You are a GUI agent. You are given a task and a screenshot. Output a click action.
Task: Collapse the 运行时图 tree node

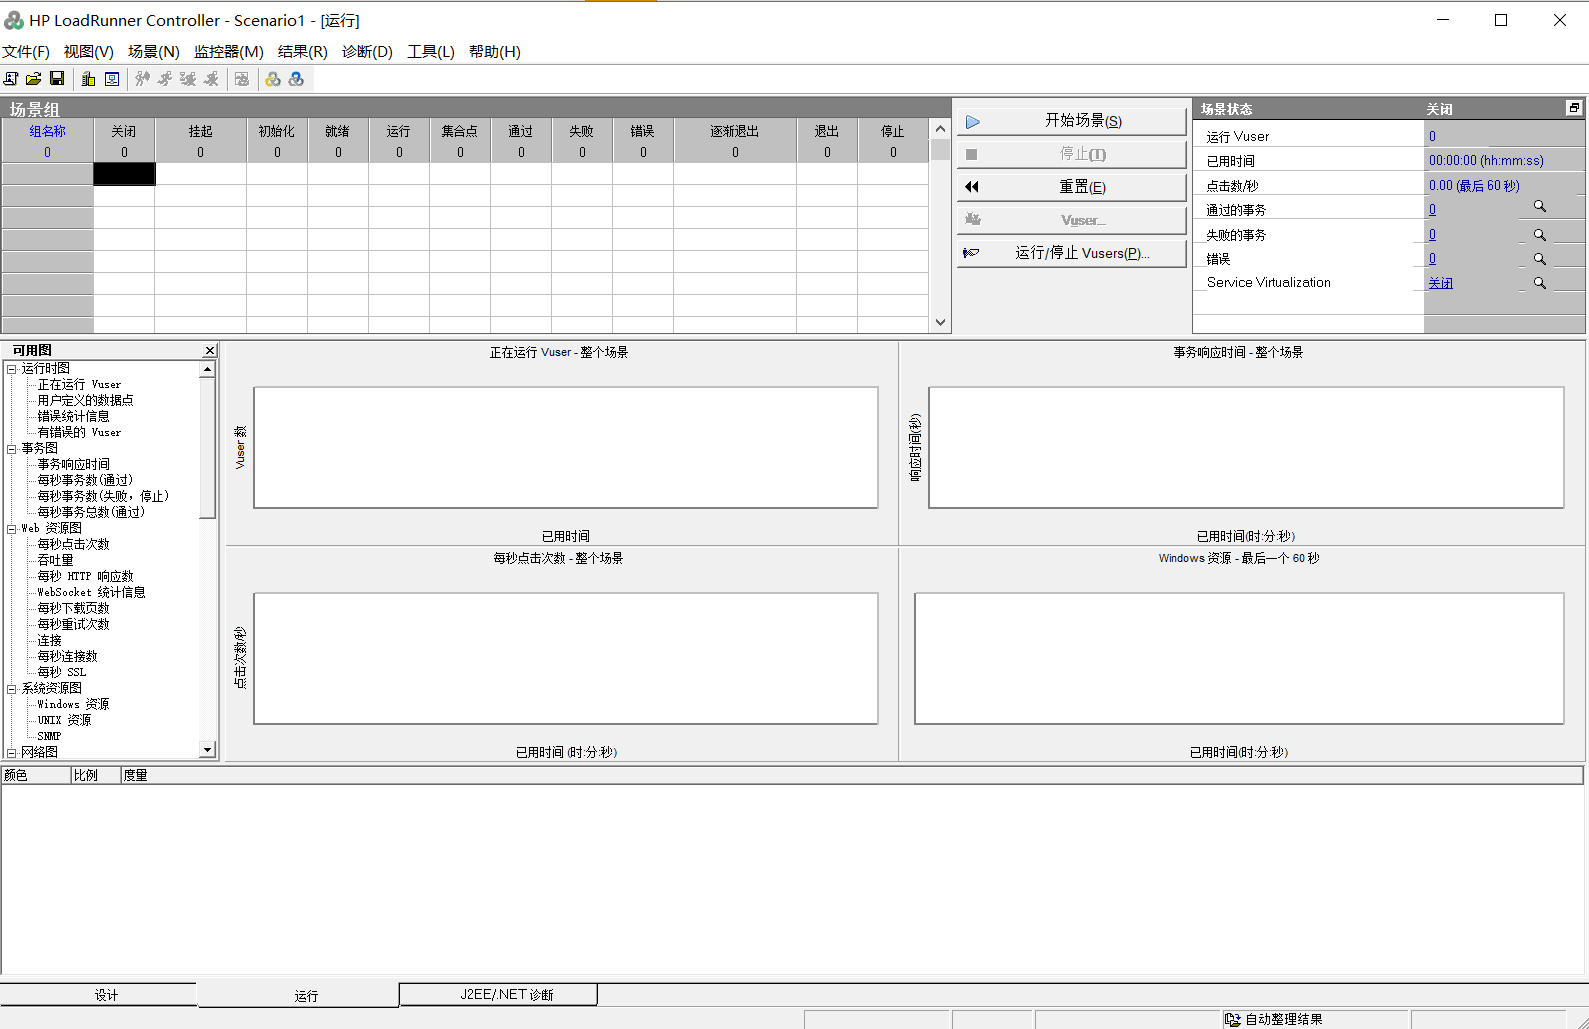click(12, 369)
